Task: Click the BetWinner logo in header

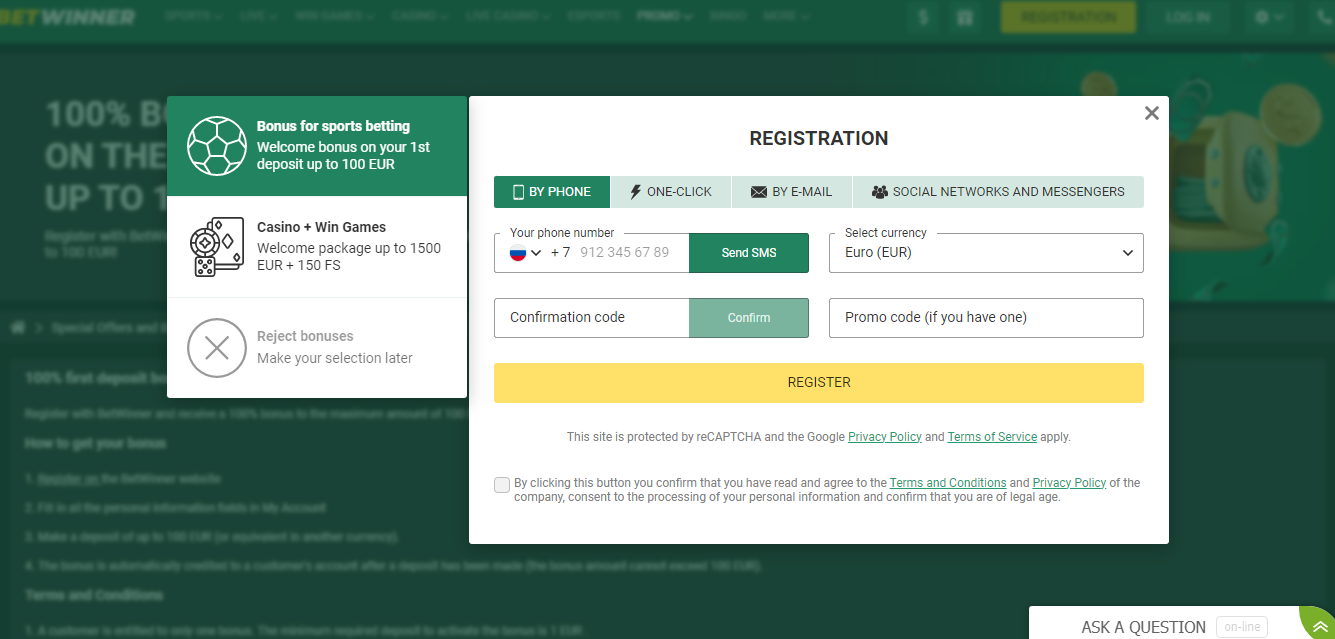Action: tap(68, 17)
